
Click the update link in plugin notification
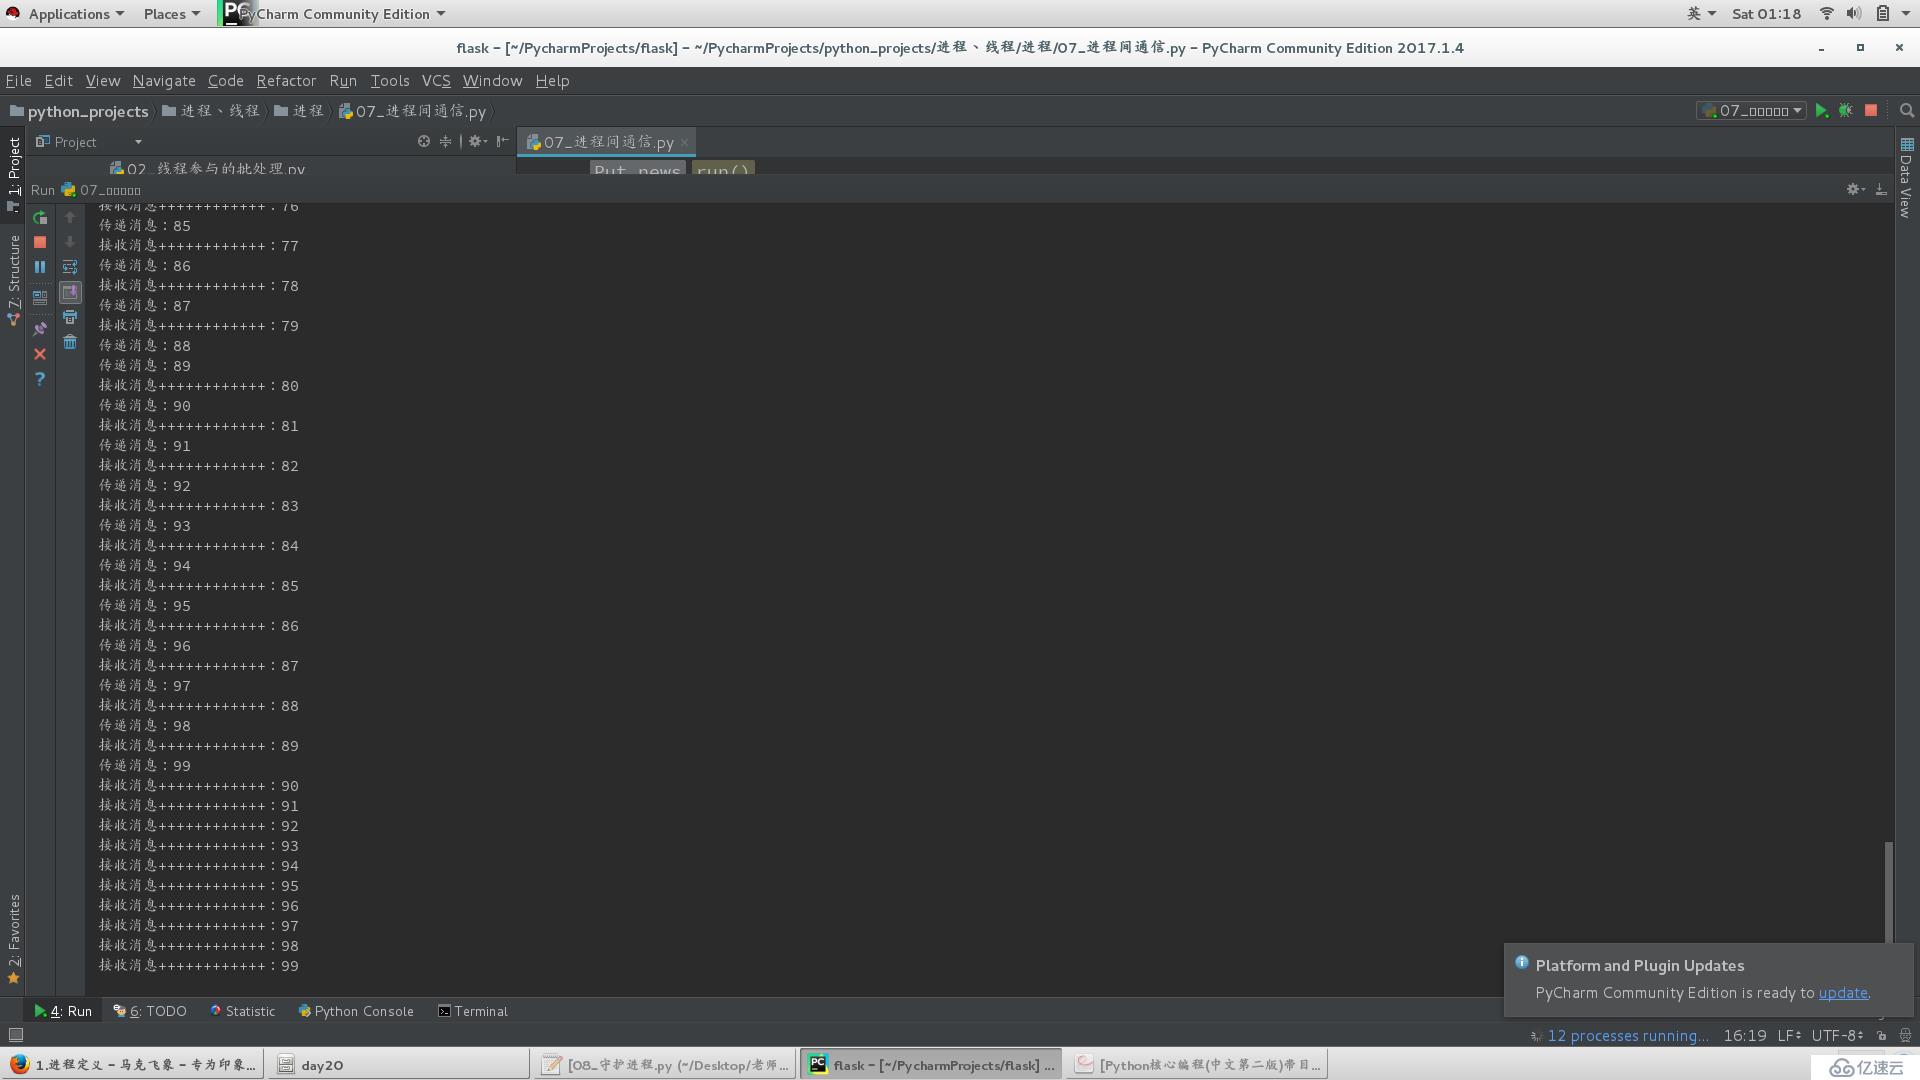click(1844, 993)
